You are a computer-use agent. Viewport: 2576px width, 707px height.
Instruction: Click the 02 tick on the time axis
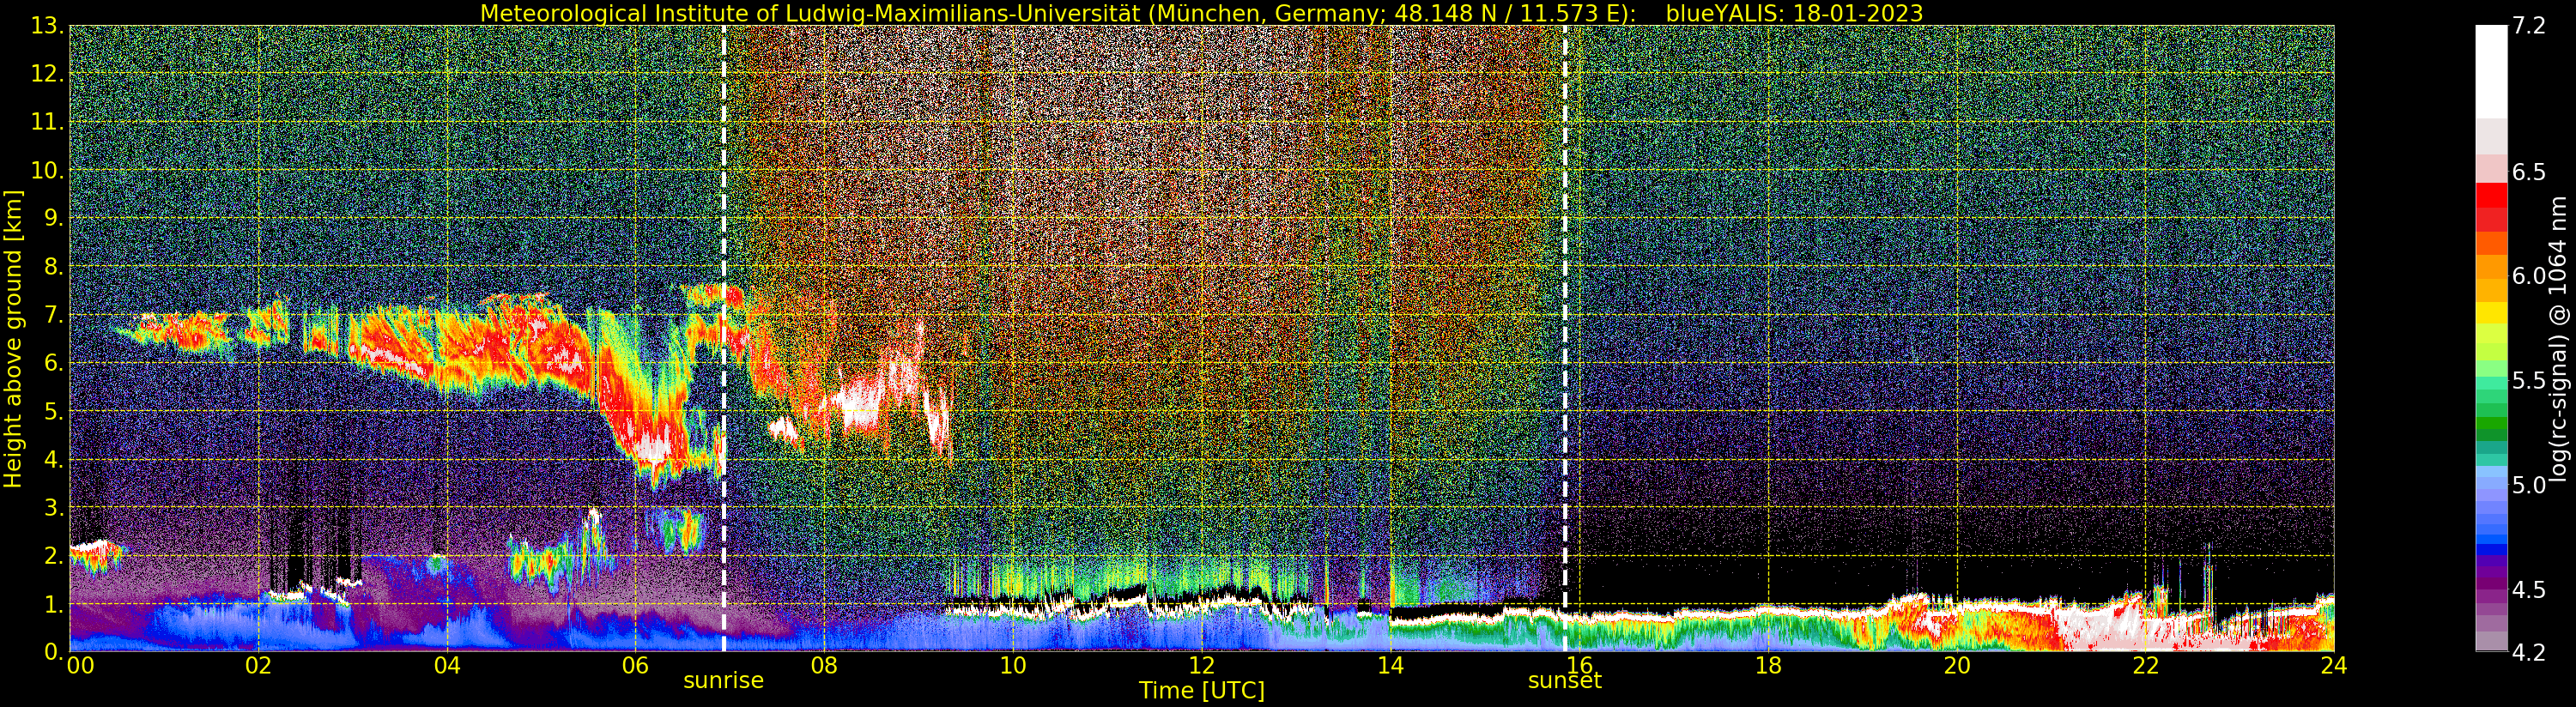(258, 665)
